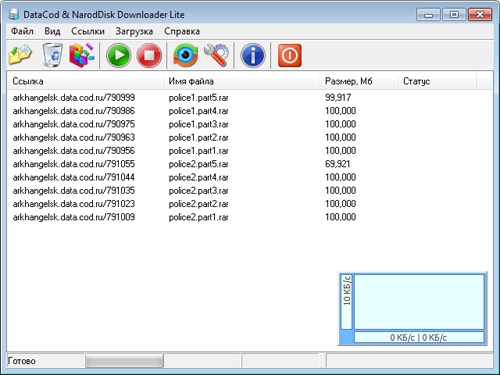Click file name police1.part5.rar

click(x=198, y=98)
